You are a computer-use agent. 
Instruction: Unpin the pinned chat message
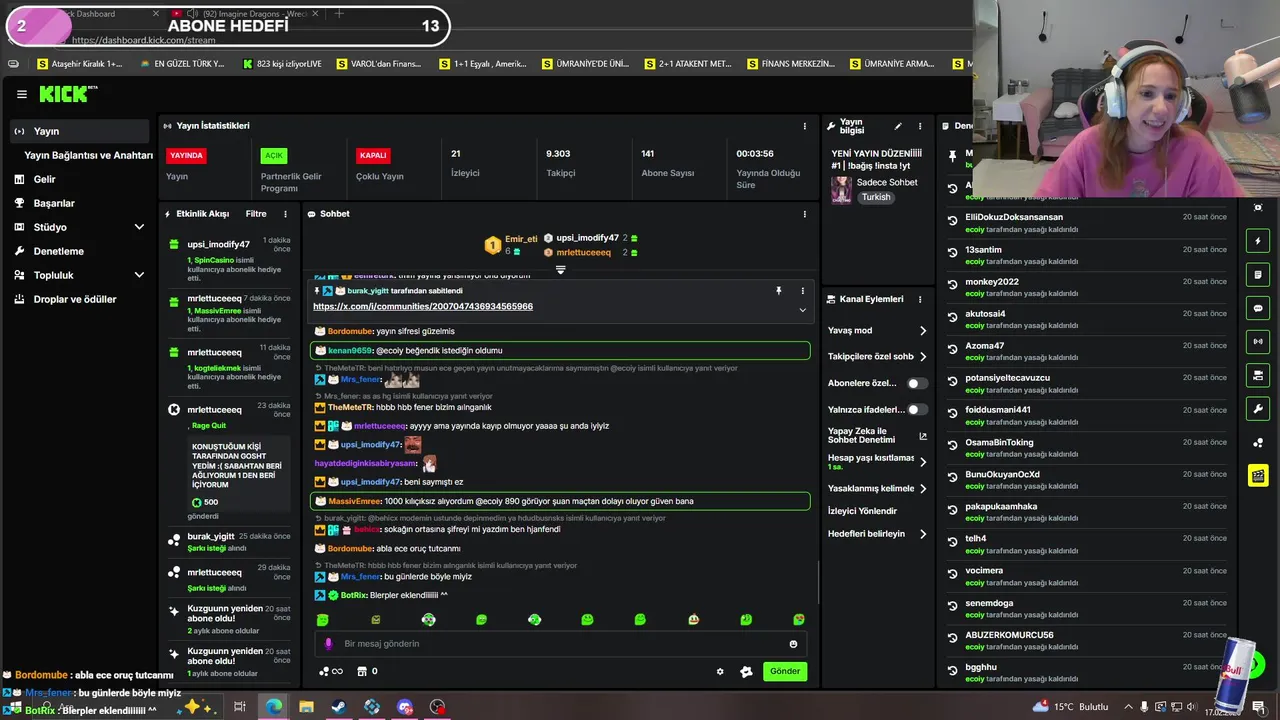[778, 291]
